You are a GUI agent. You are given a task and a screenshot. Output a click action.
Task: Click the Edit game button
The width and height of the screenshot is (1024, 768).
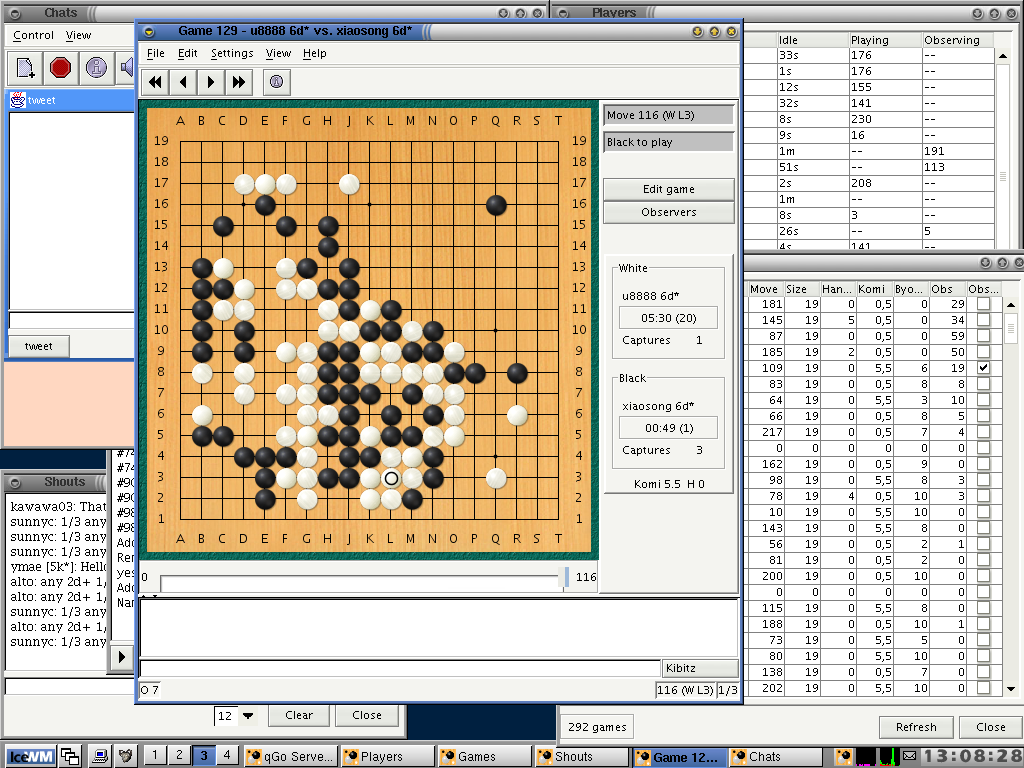coord(668,189)
